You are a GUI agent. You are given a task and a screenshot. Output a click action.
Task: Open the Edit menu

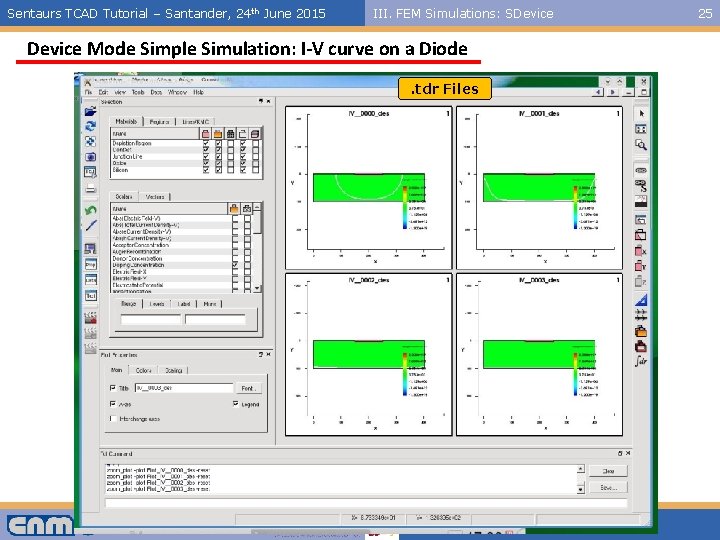[104, 92]
